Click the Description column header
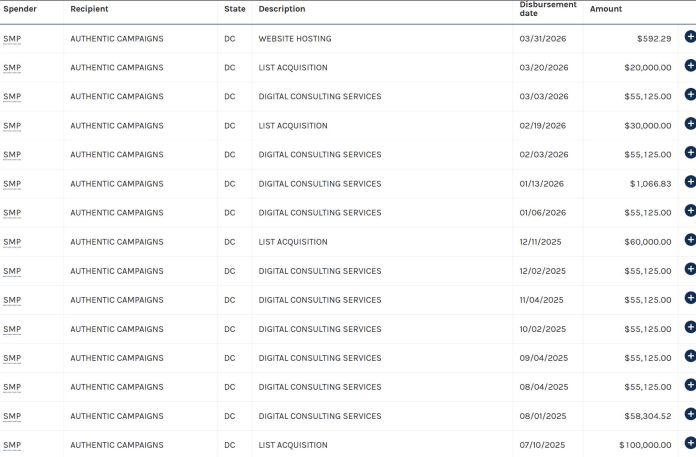Image resolution: width=696 pixels, height=457 pixels. coord(282,9)
